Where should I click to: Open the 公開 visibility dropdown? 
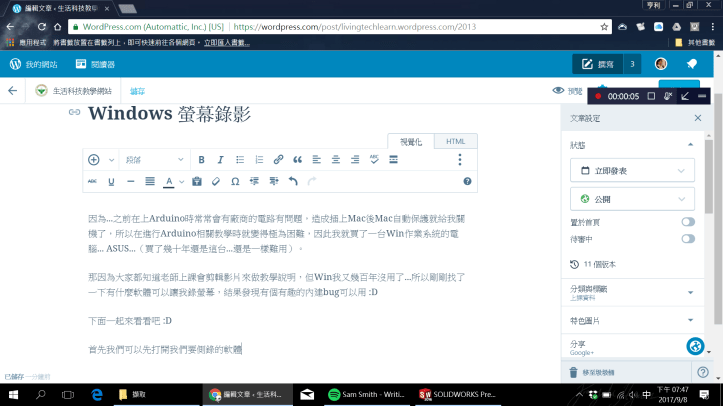coord(632,198)
